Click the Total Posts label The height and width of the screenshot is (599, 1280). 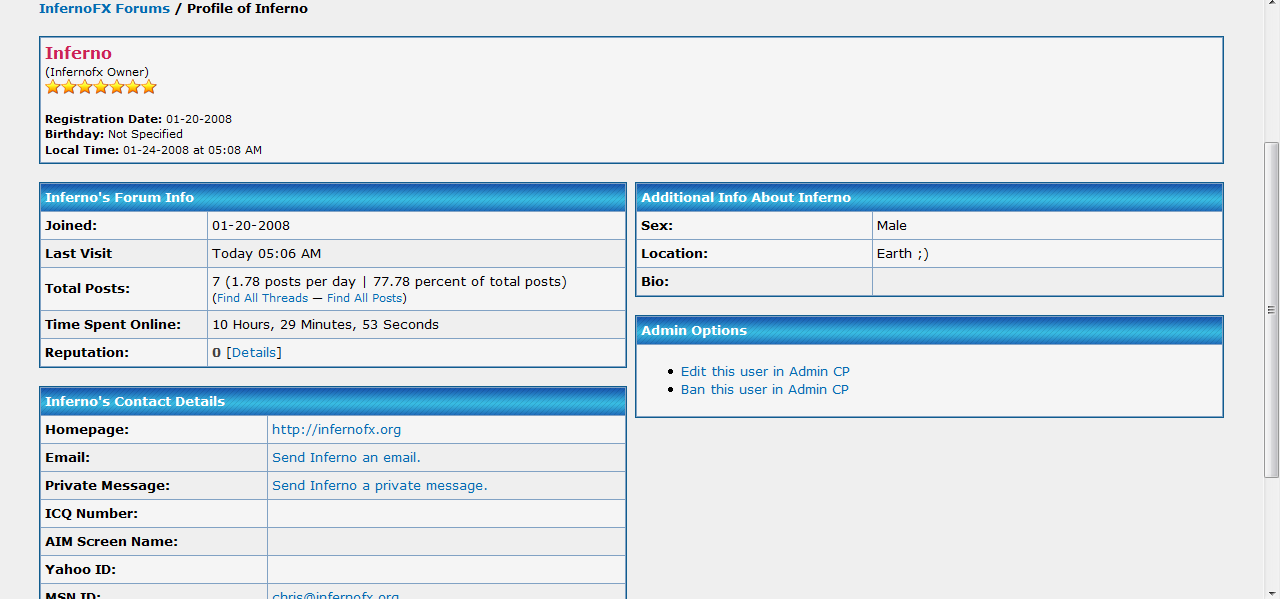click(87, 289)
